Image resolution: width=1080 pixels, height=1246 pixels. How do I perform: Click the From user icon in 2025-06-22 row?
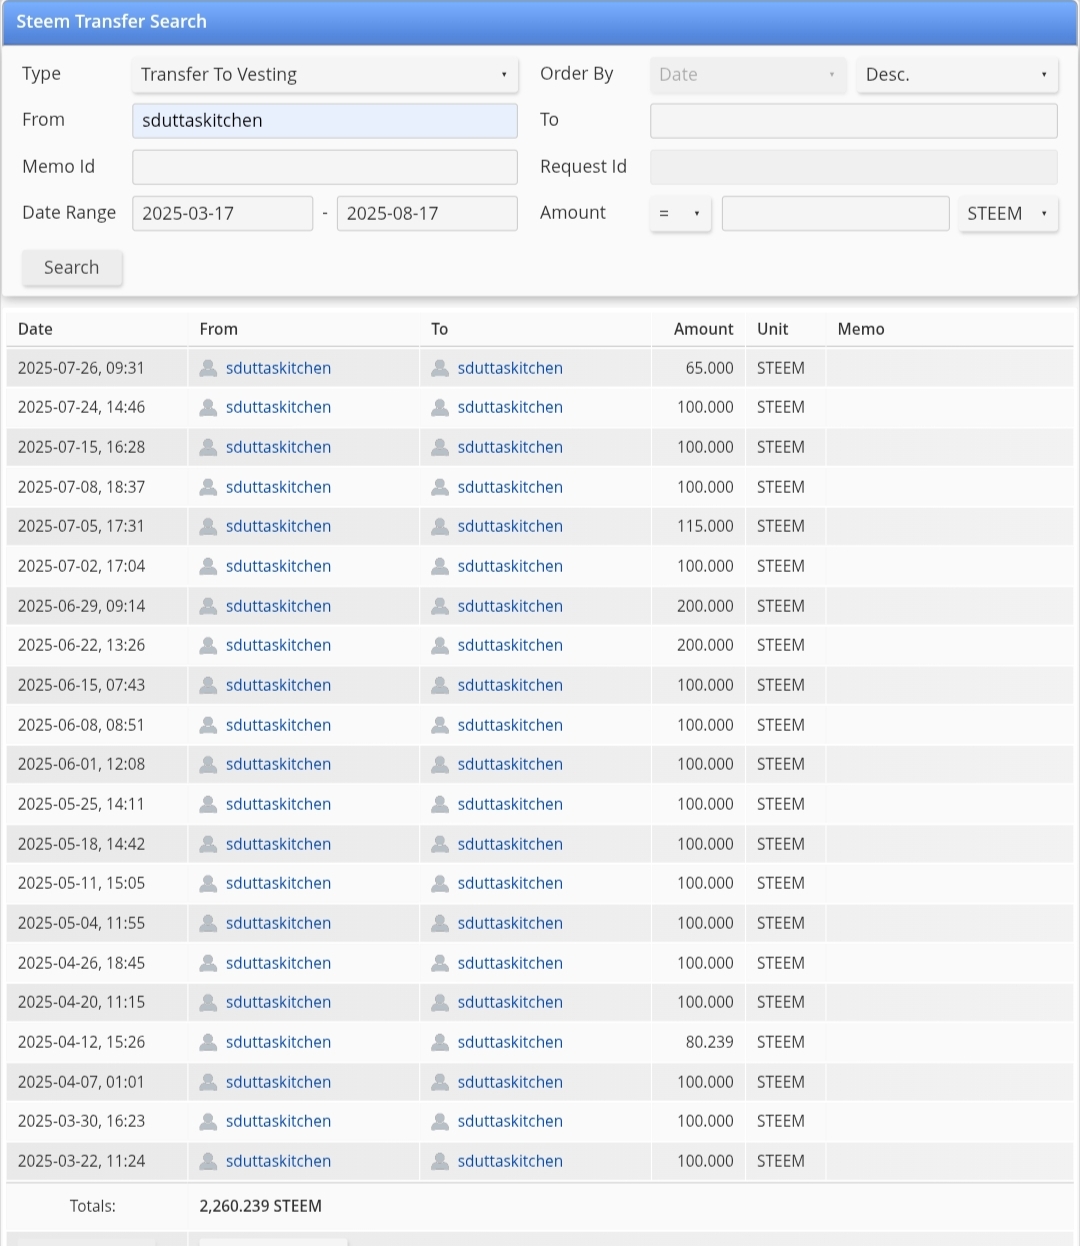click(x=208, y=645)
